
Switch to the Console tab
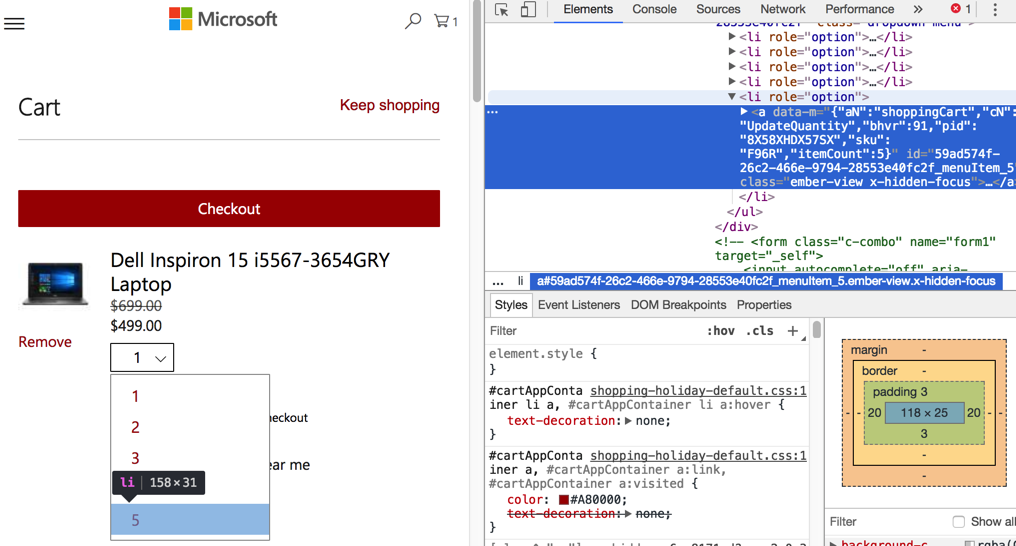(x=654, y=9)
